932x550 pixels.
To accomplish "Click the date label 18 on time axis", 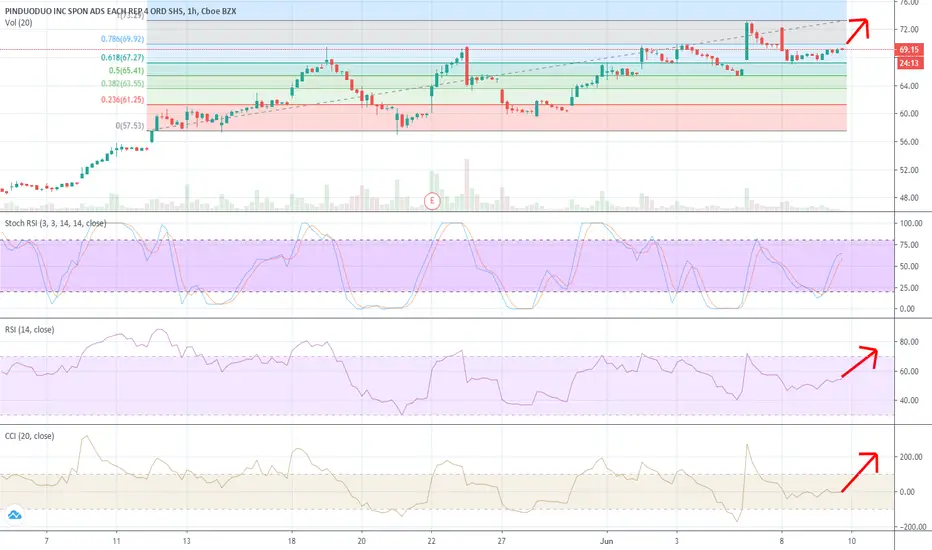I will pos(292,541).
